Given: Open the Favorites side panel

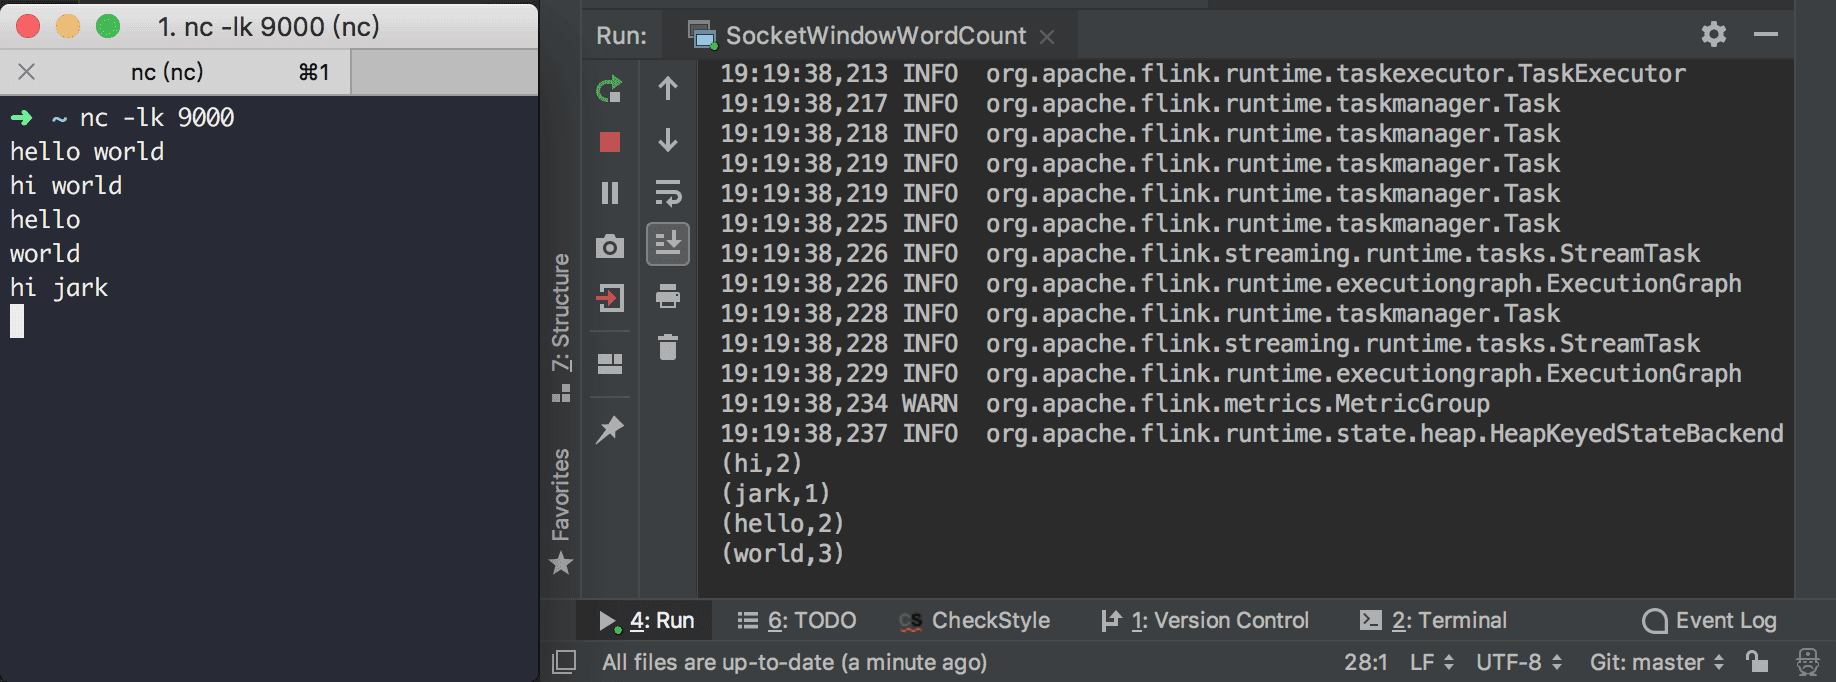Looking at the screenshot, I should [x=561, y=510].
